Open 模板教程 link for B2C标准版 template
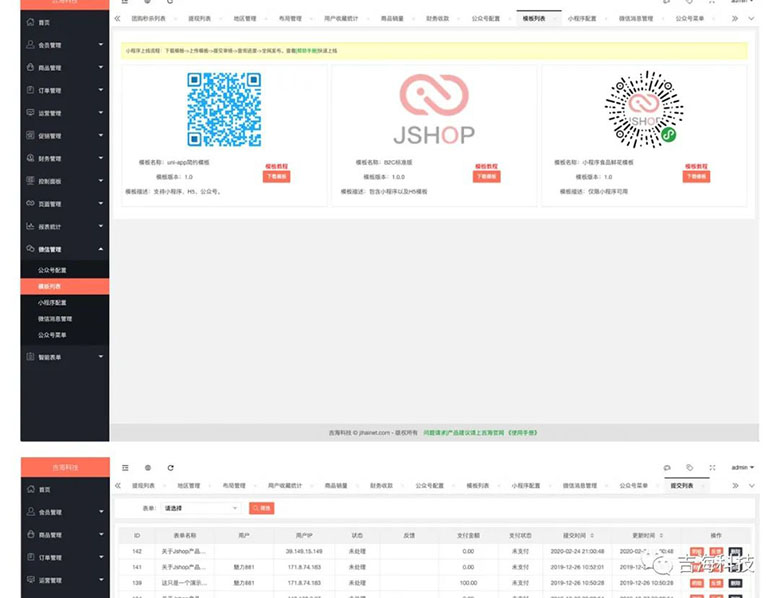 point(487,166)
